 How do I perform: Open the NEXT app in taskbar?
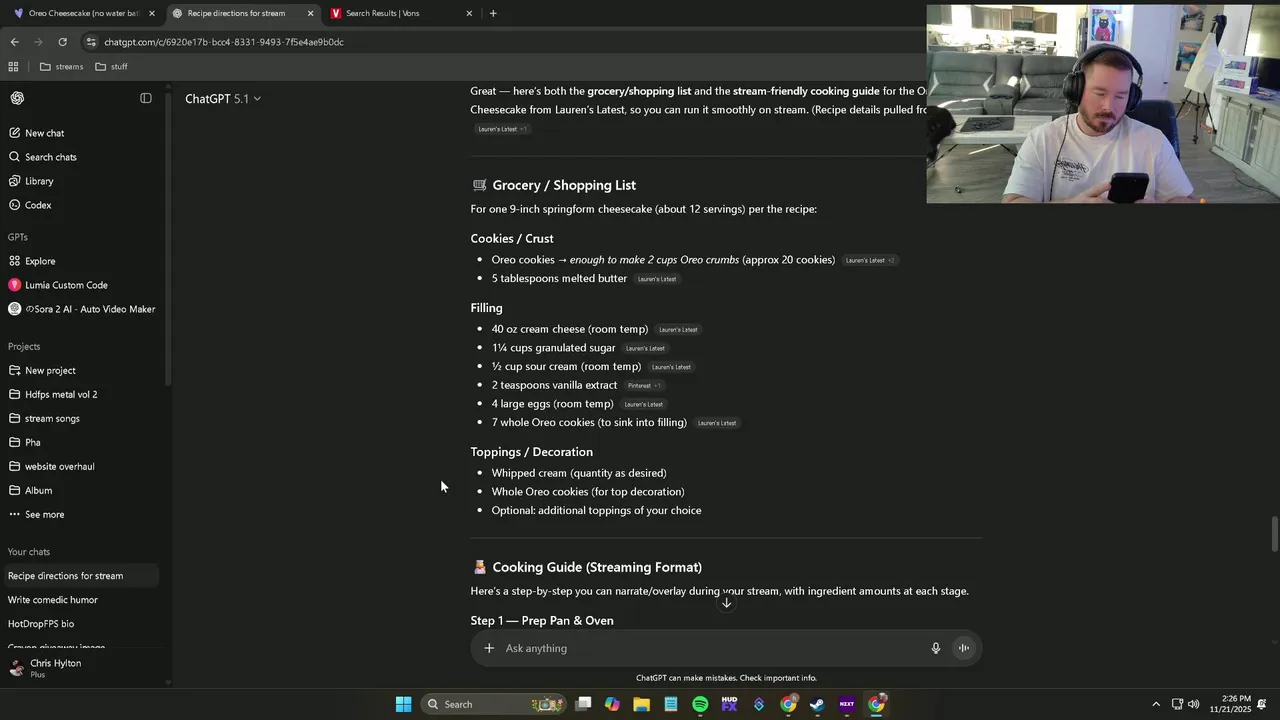pos(847,704)
